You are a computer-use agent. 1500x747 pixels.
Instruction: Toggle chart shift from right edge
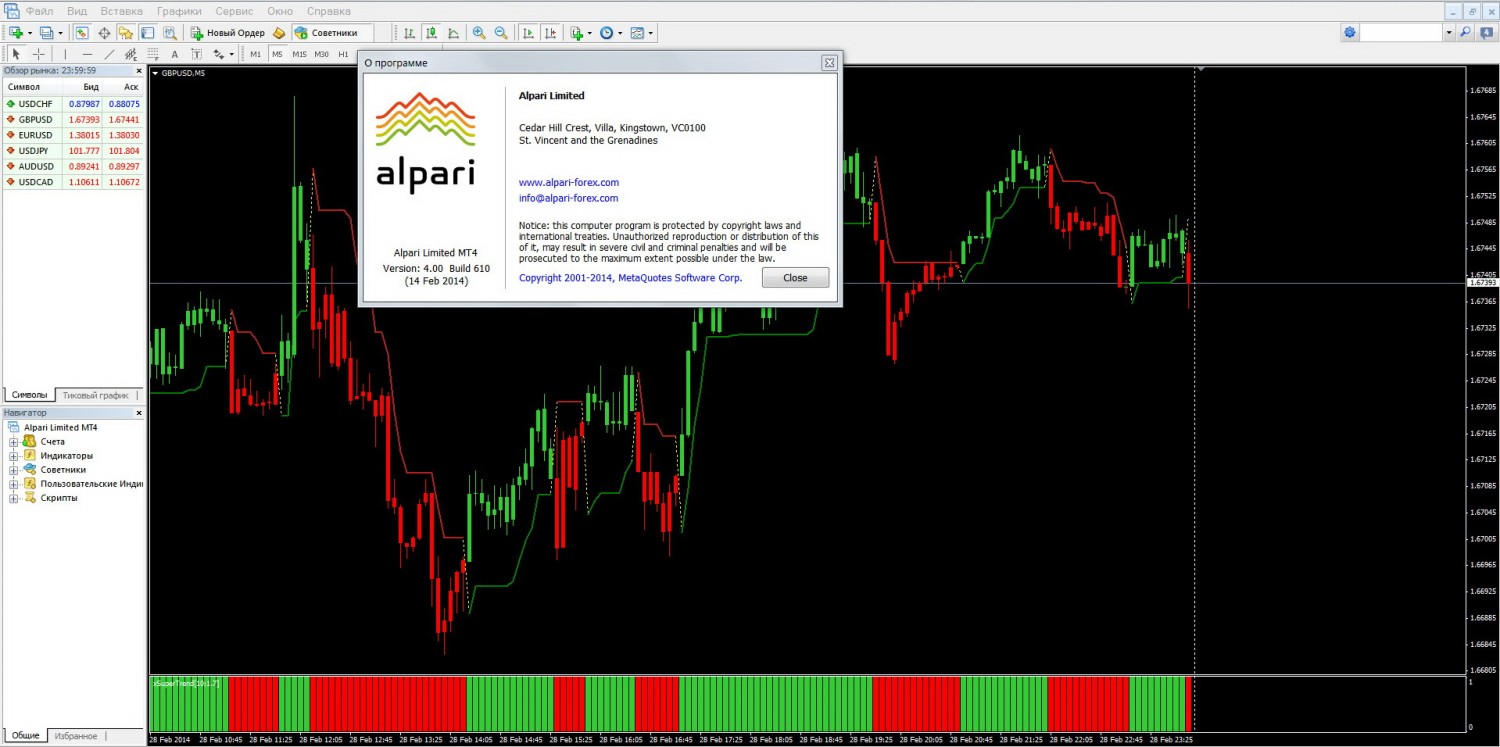coord(549,33)
